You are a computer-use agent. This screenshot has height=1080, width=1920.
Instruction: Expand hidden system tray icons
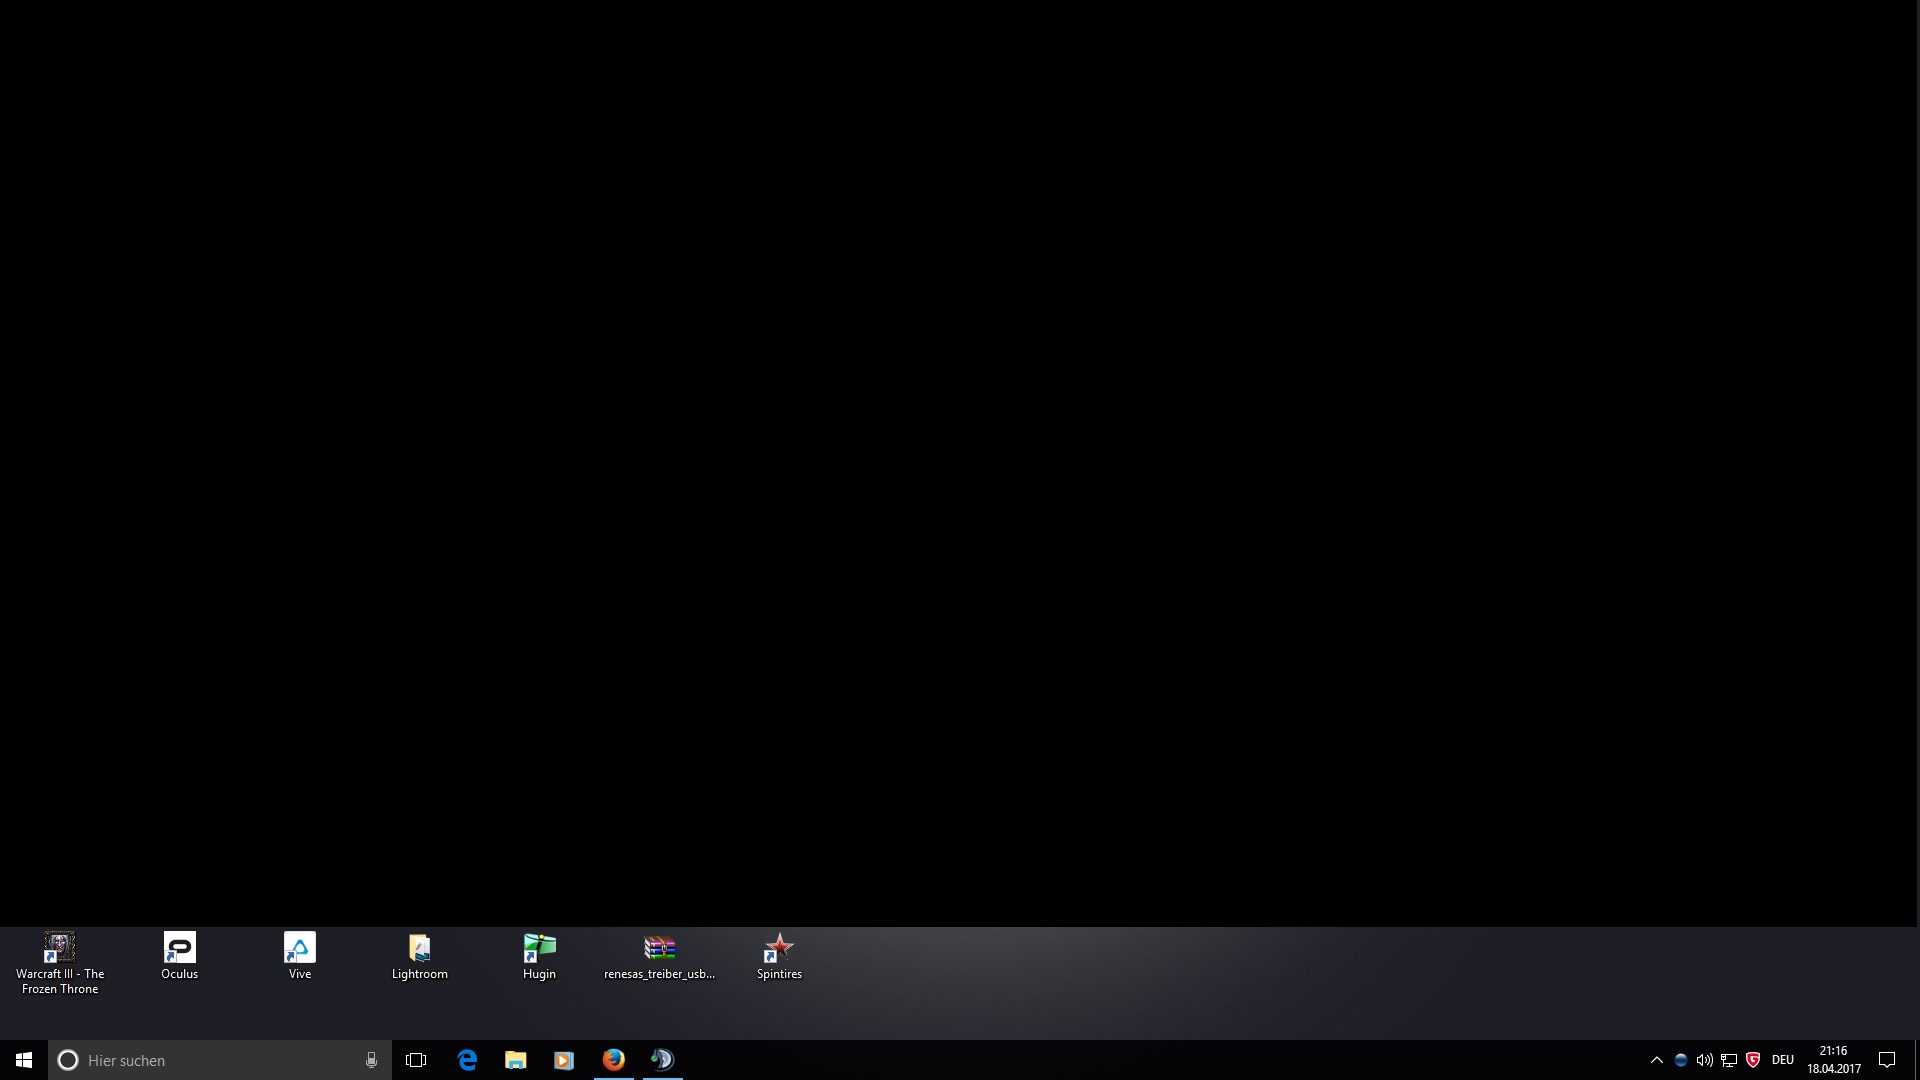1656,1060
